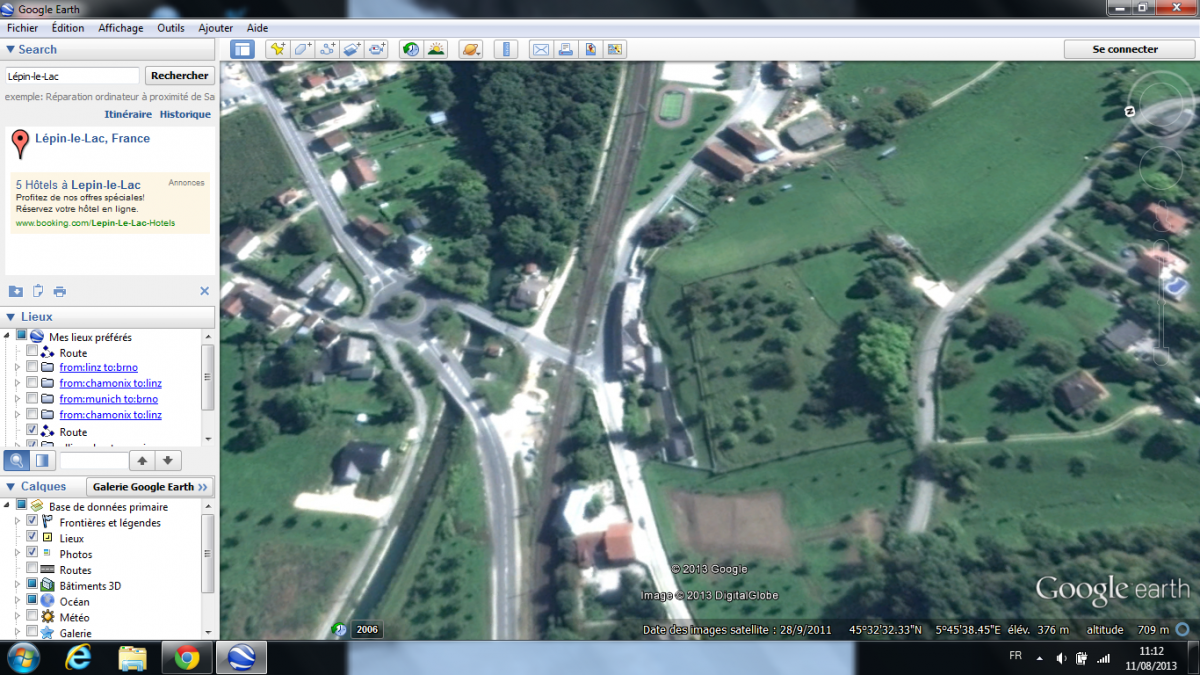Enable the Routes layer checkbox
The height and width of the screenshot is (675, 1200).
(x=32, y=570)
